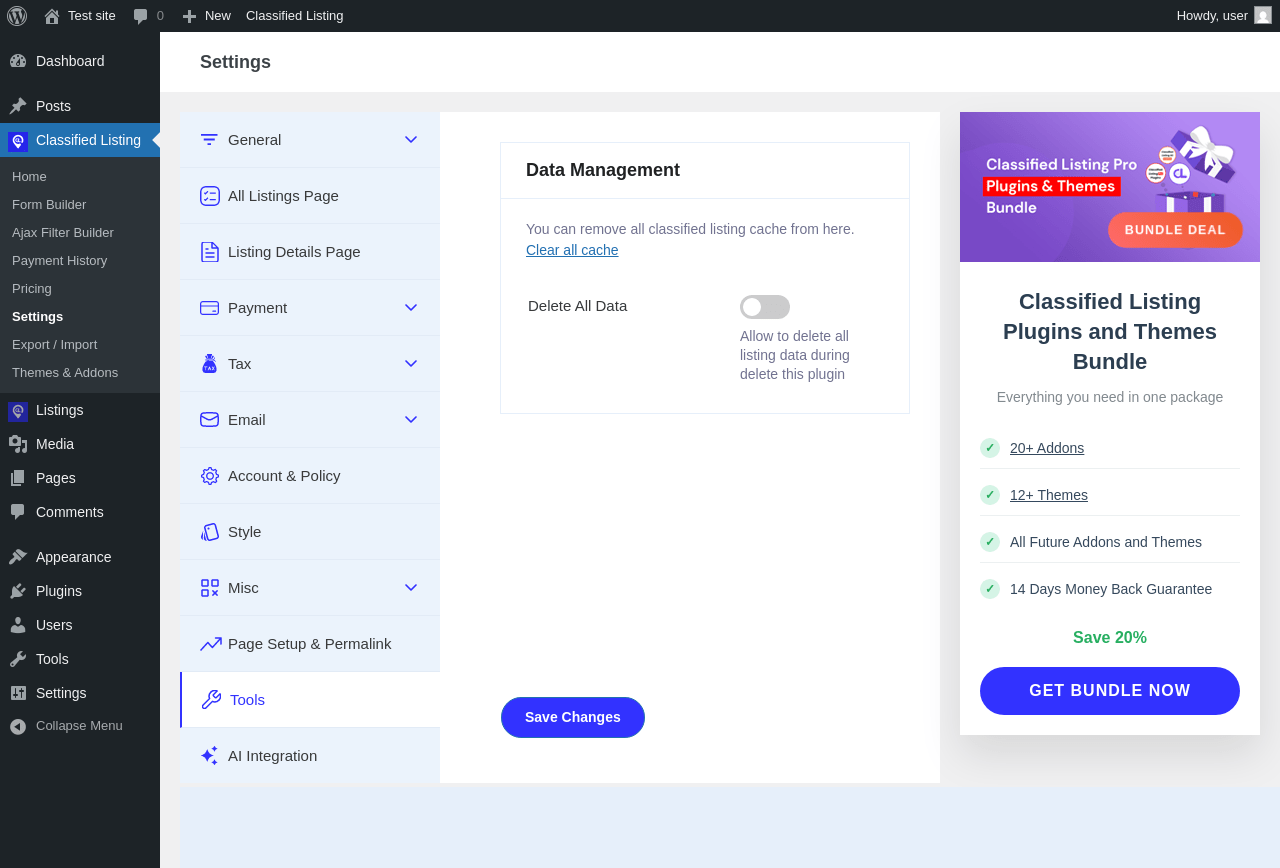1280x868 pixels.
Task: Click the 'Delete All Data' label text
Action: 578,306
